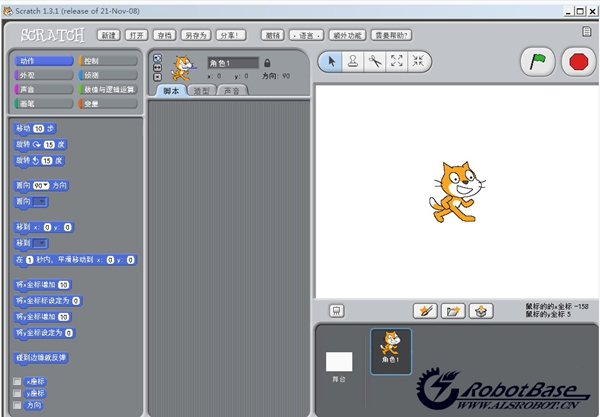600x417 pixels.
Task: Check the 方向 reporter checkbox
Action: [x=17, y=405]
